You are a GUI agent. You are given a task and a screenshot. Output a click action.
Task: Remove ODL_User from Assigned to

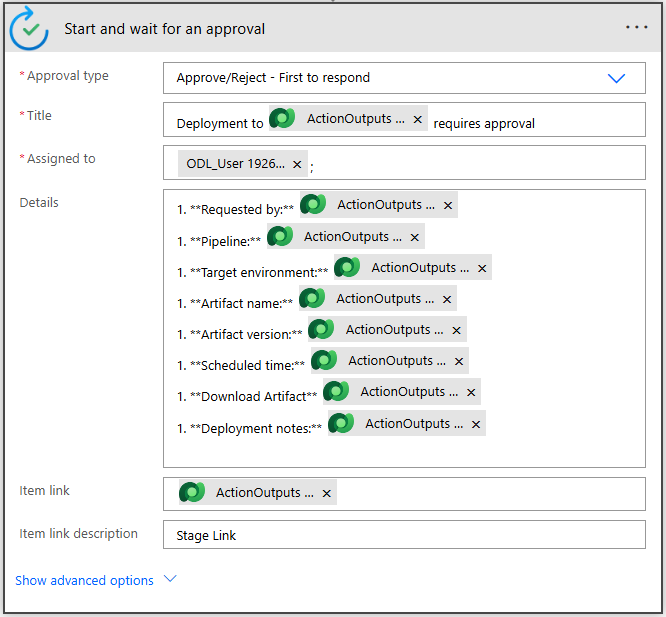tap(297, 164)
